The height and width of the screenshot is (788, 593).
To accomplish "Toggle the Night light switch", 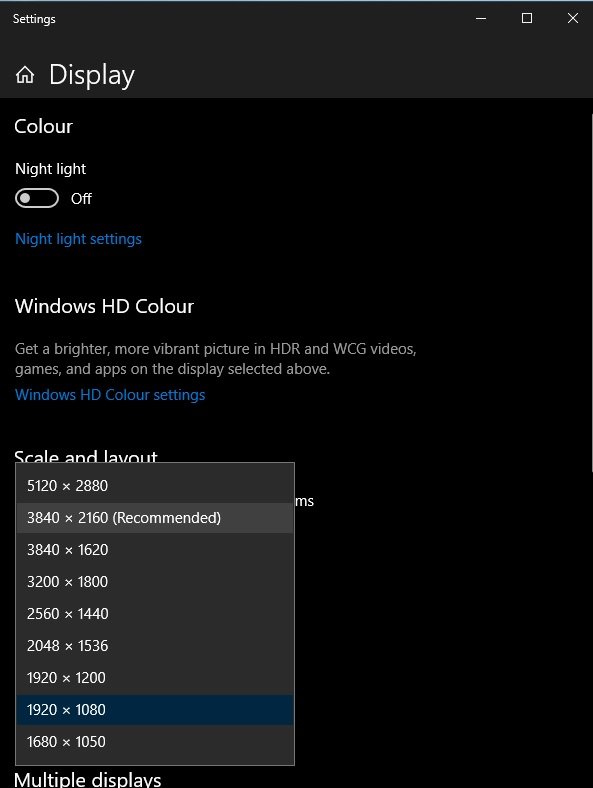I will tap(37, 198).
